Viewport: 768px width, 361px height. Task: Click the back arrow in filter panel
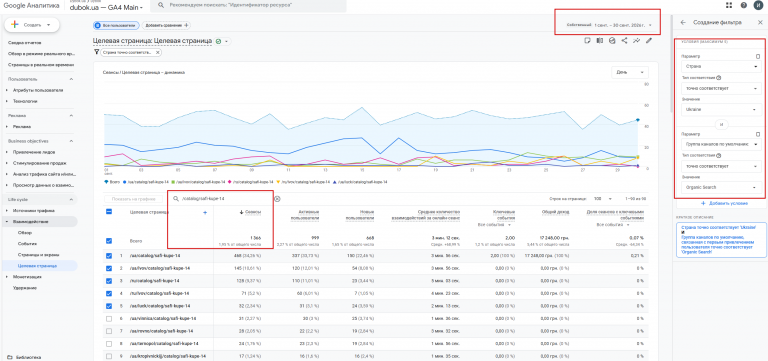click(x=683, y=23)
